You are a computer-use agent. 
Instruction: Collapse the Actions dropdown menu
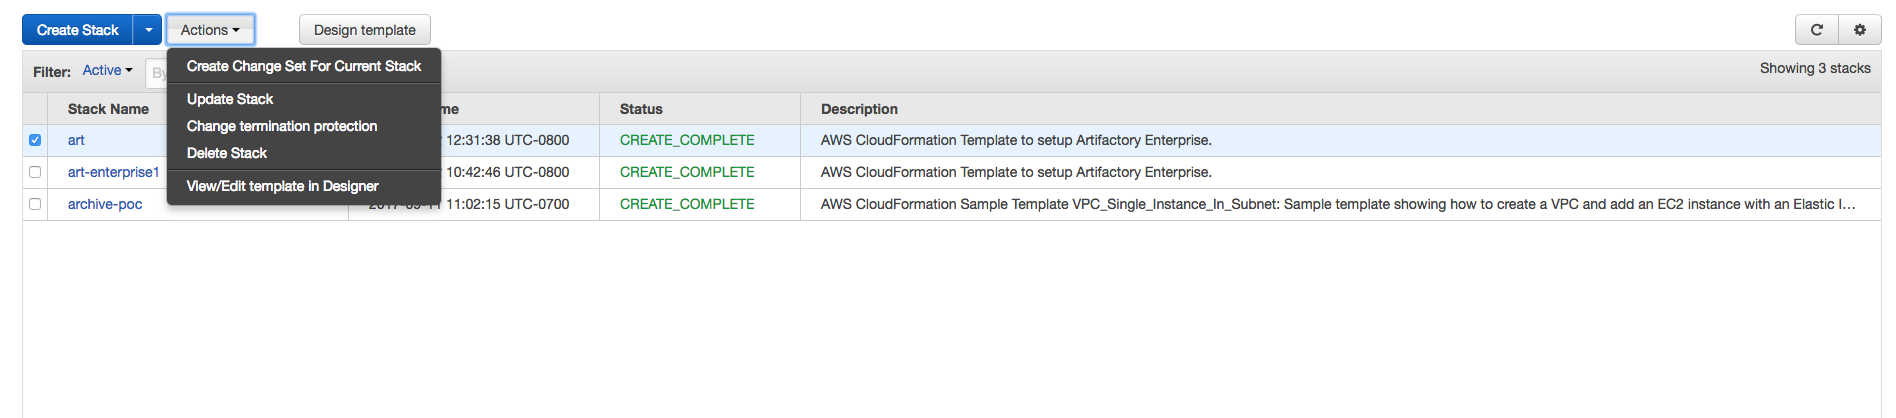pos(210,30)
